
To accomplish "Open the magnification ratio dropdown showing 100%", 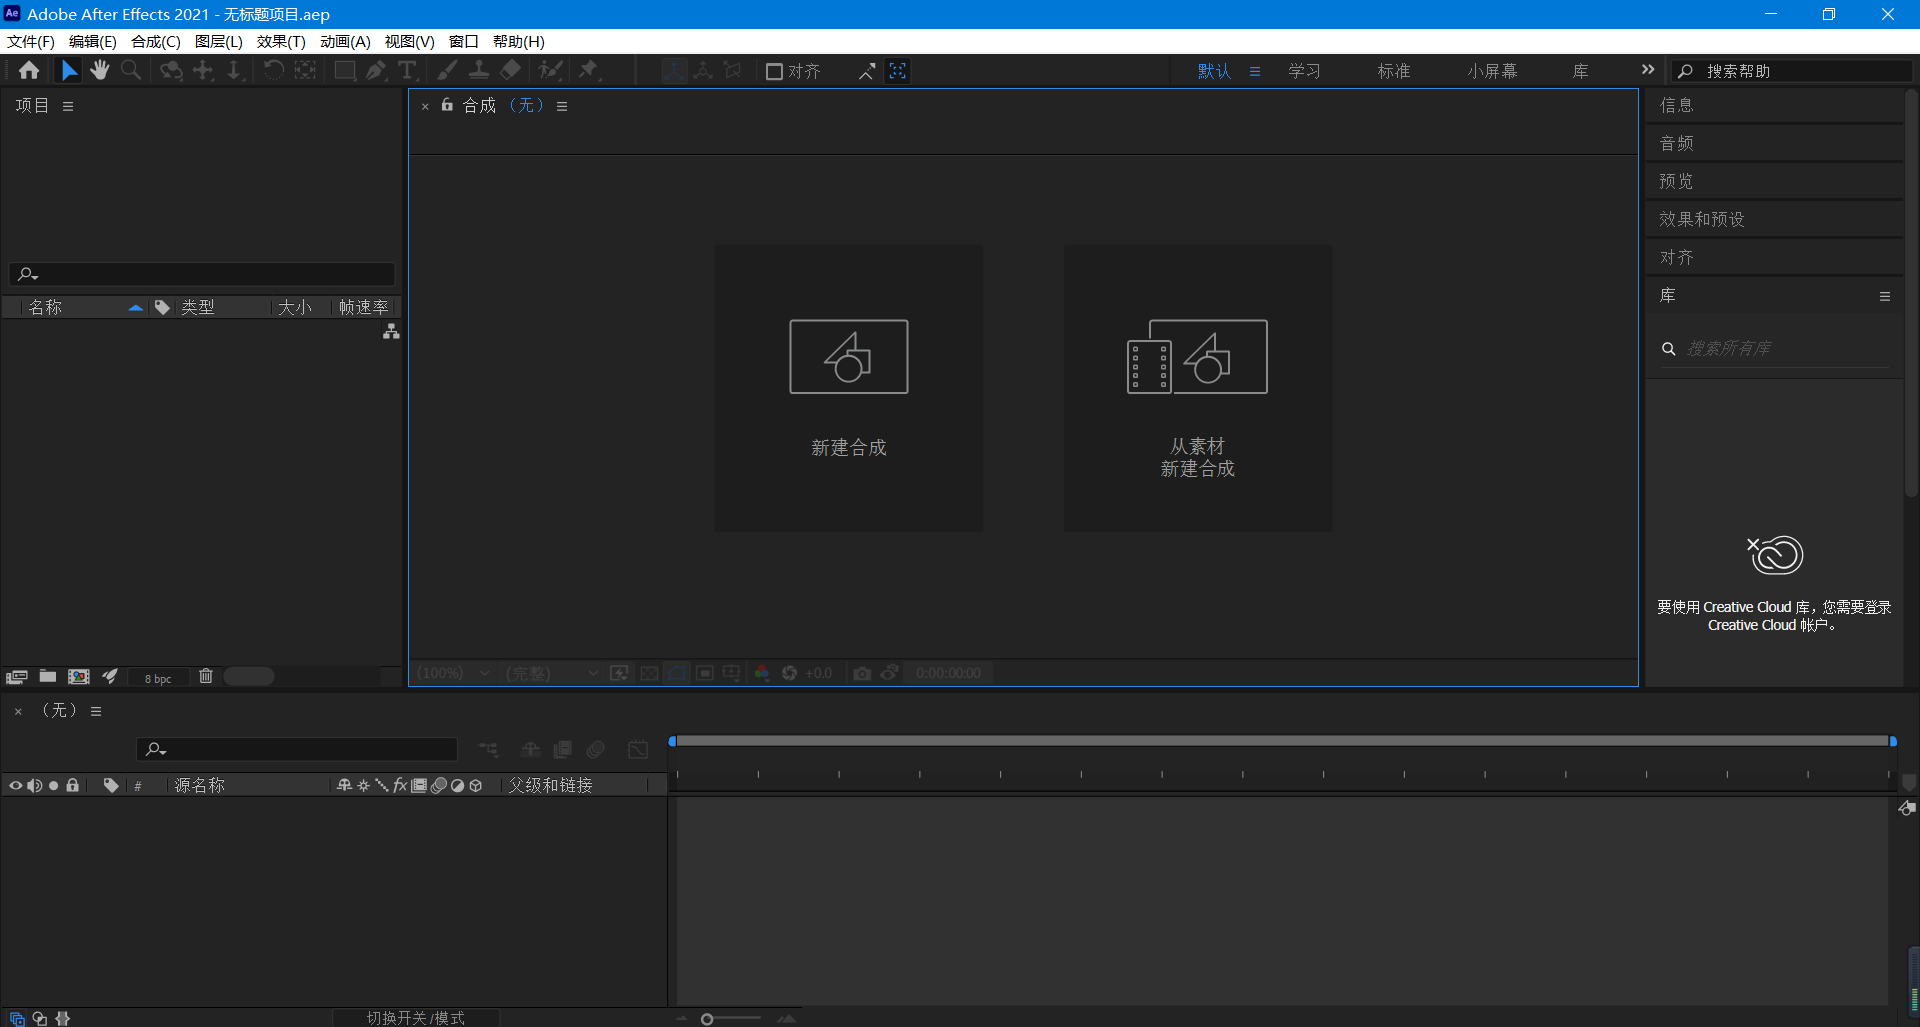I will click(453, 673).
